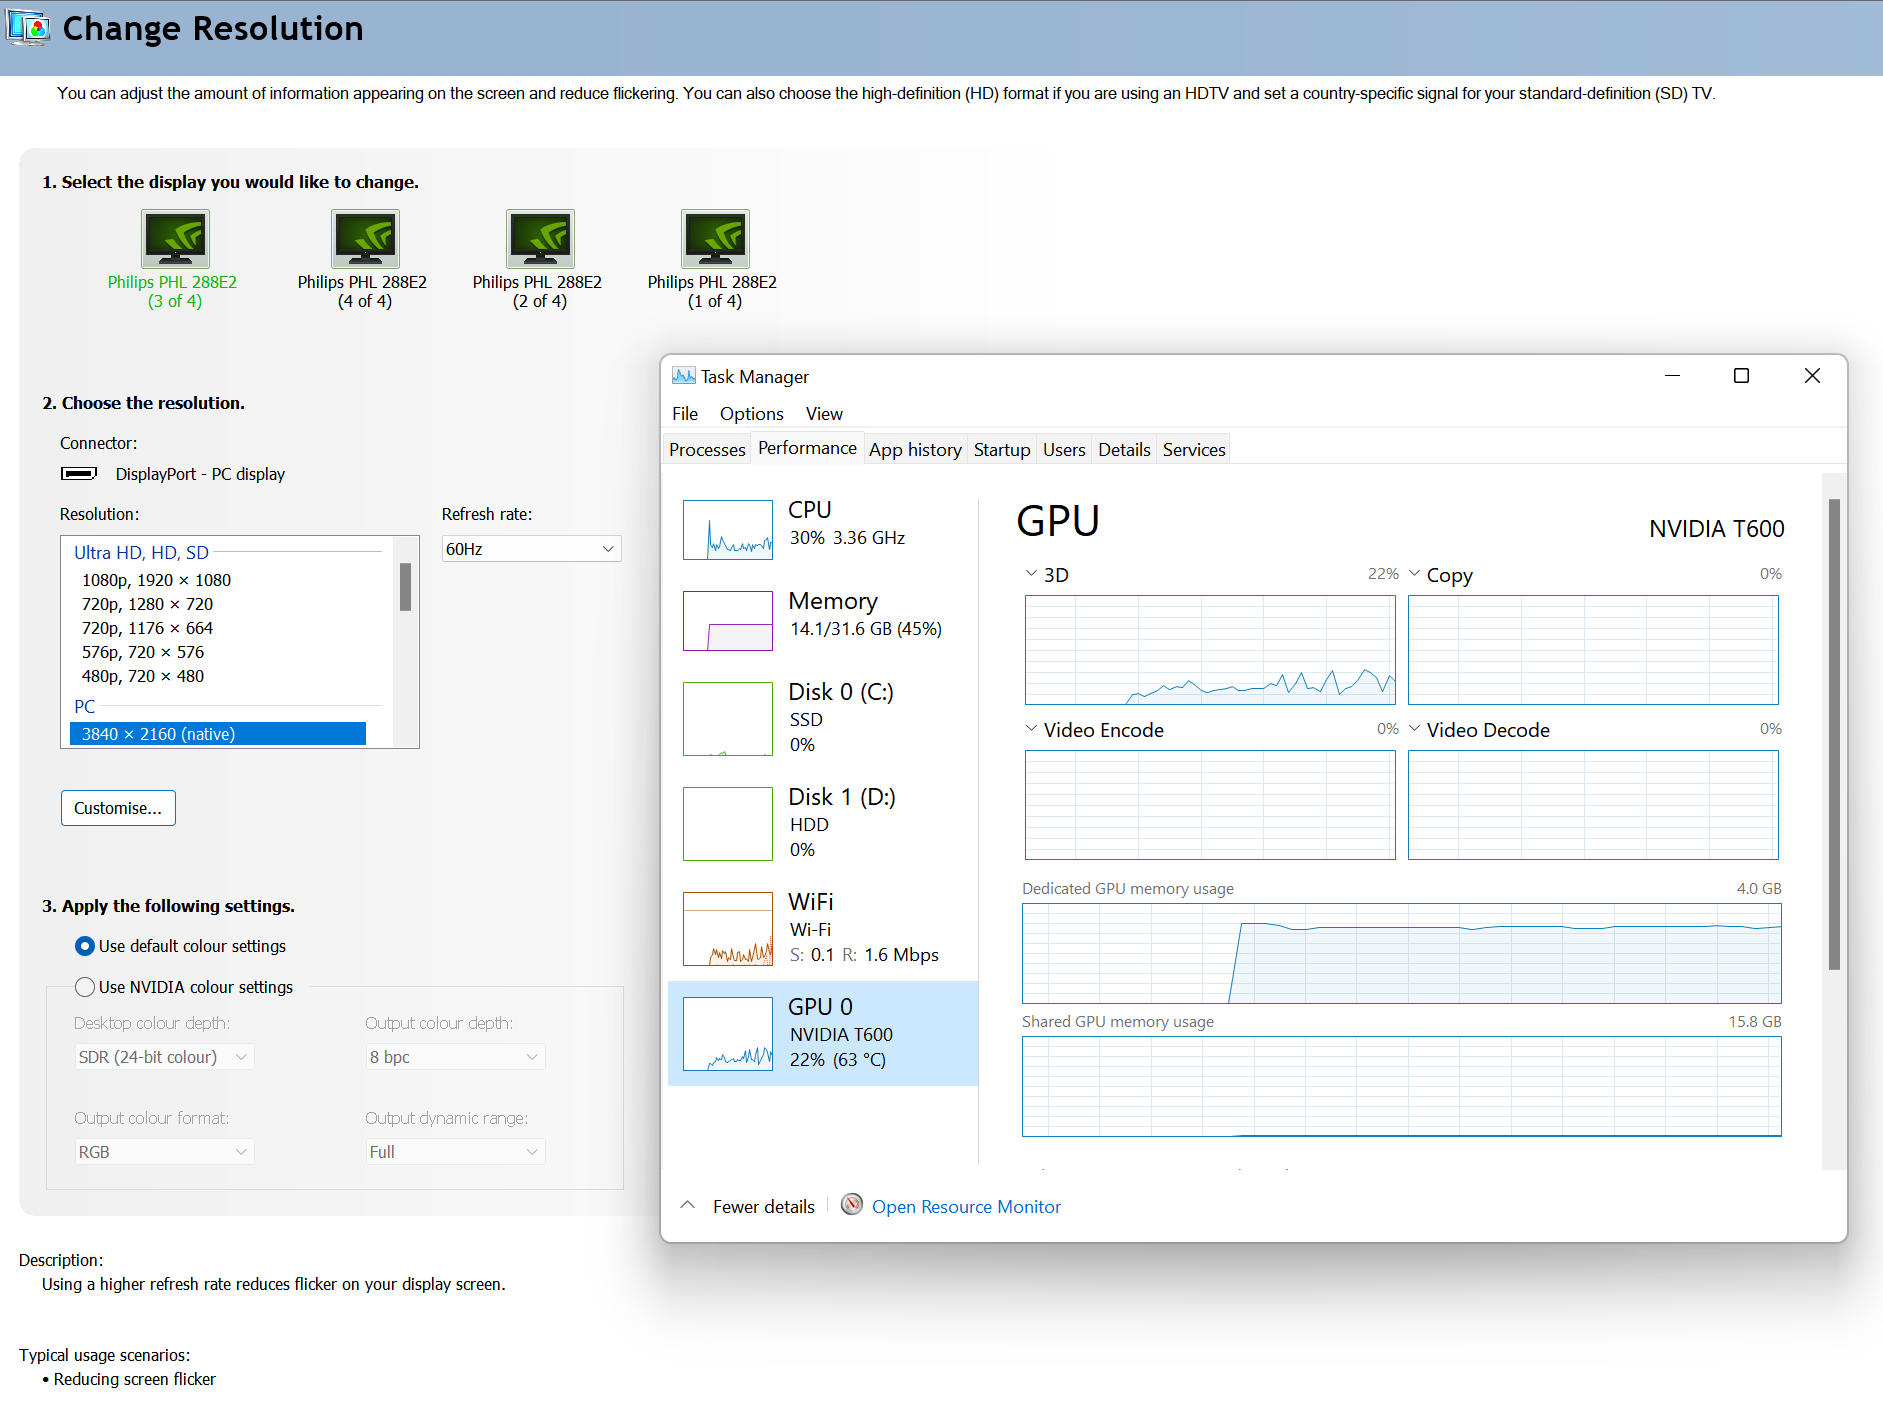The image size is (1883, 1426).
Task: Click the NVIDIA T600 GPU name heading
Action: point(1716,529)
